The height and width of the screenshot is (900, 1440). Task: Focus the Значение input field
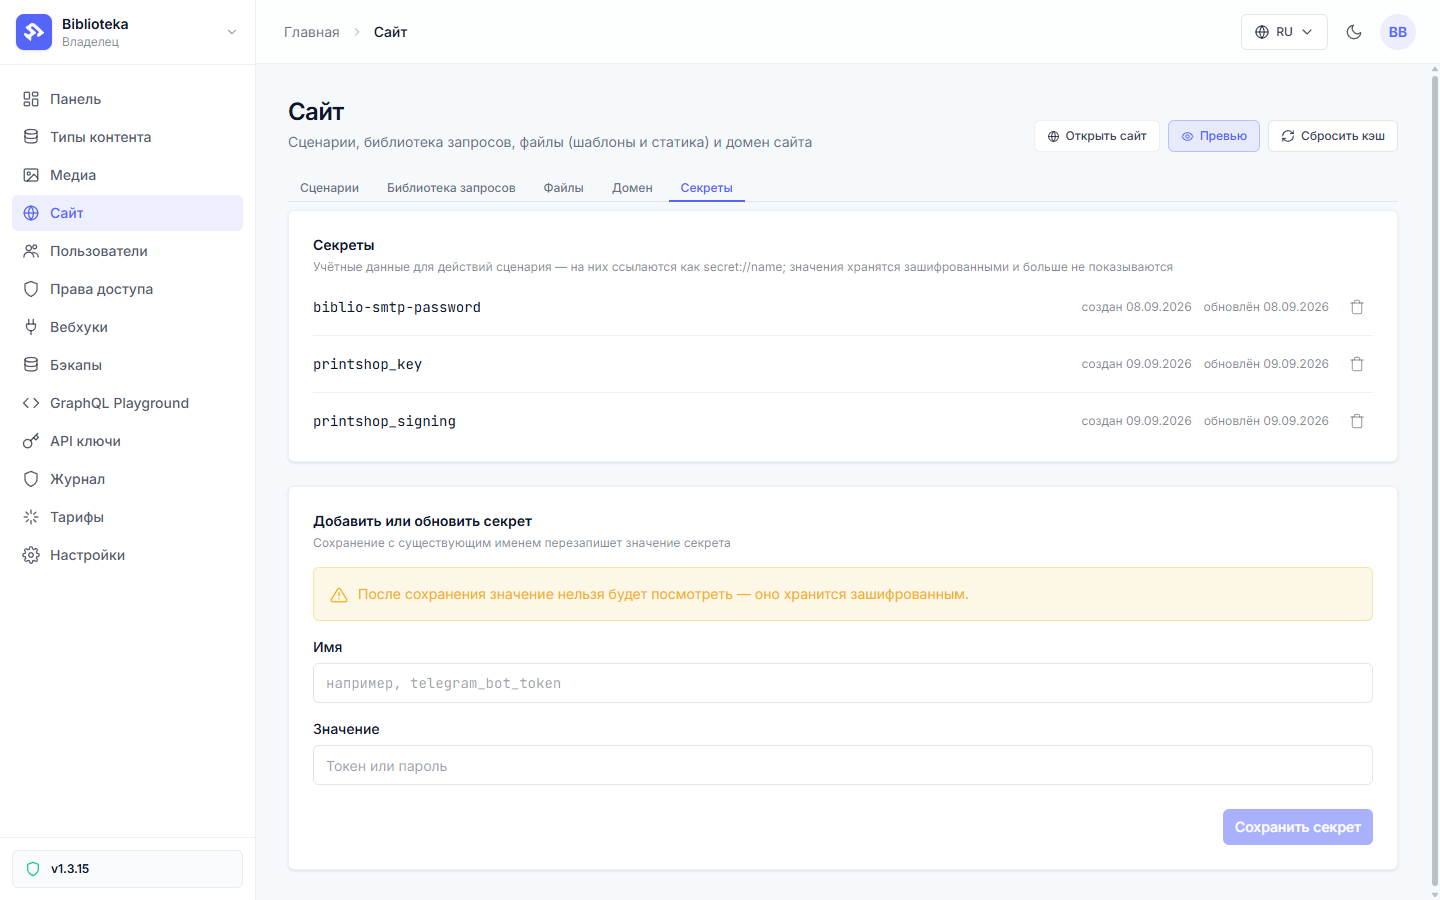point(843,765)
